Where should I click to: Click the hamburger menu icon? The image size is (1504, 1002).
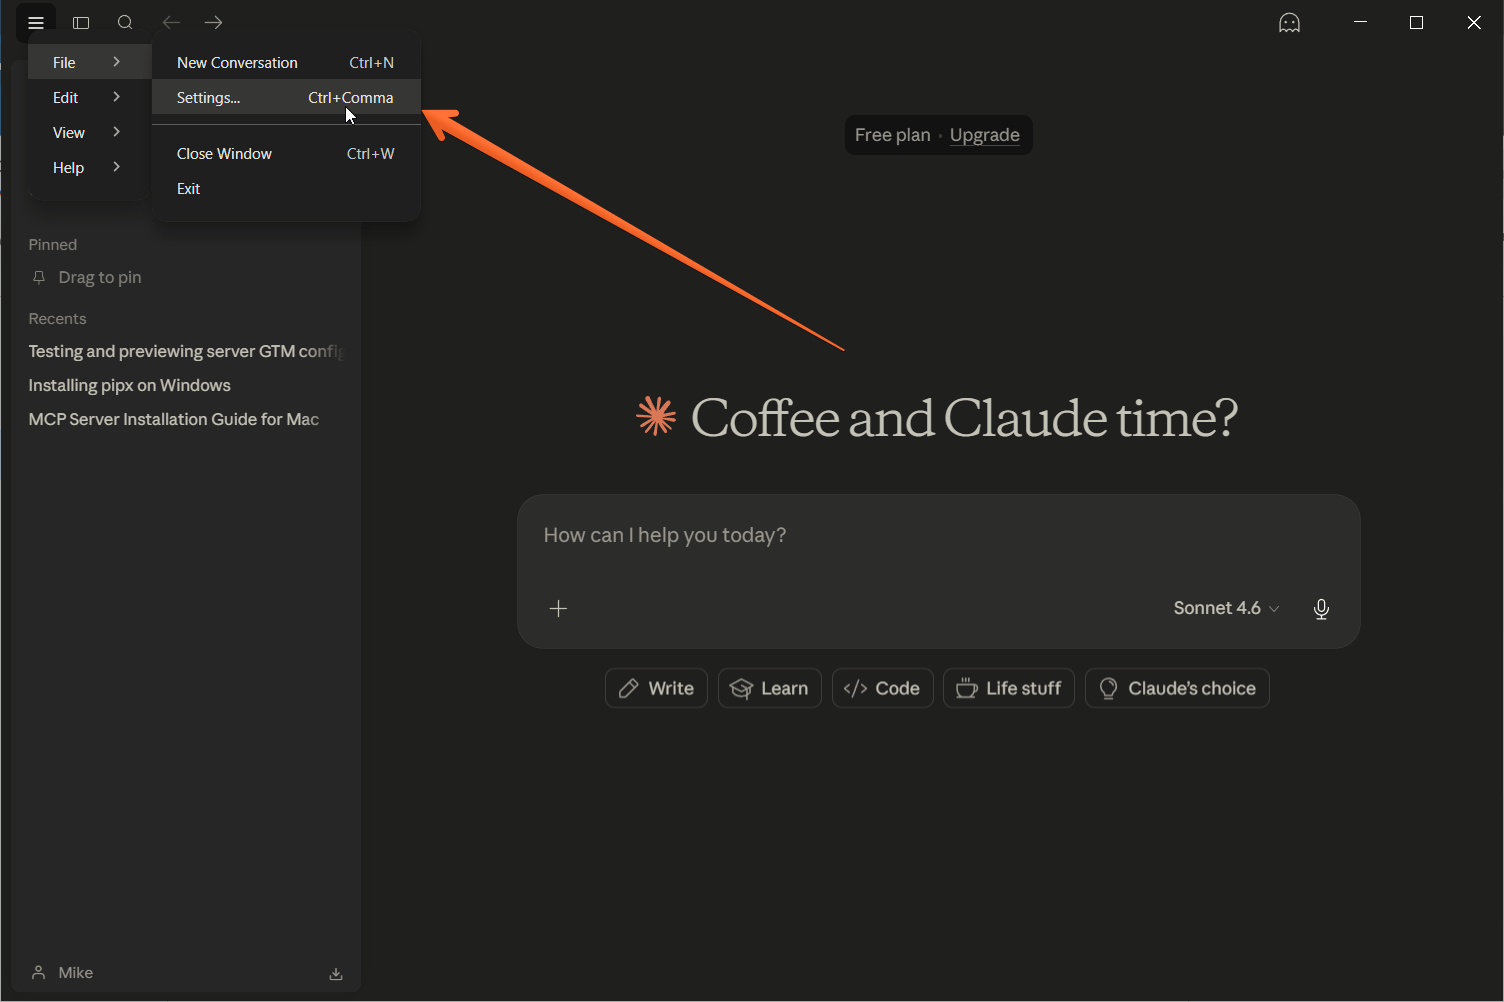[36, 23]
